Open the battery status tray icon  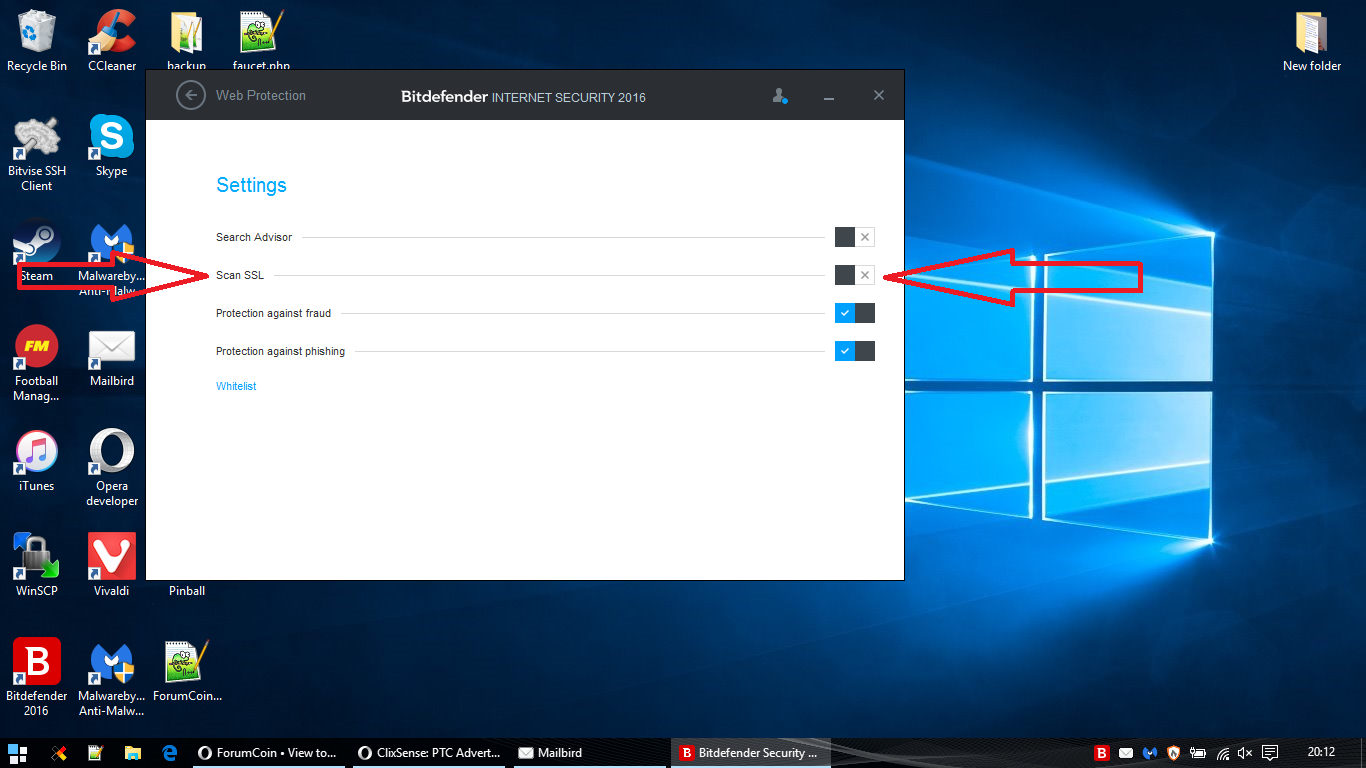(1198, 753)
